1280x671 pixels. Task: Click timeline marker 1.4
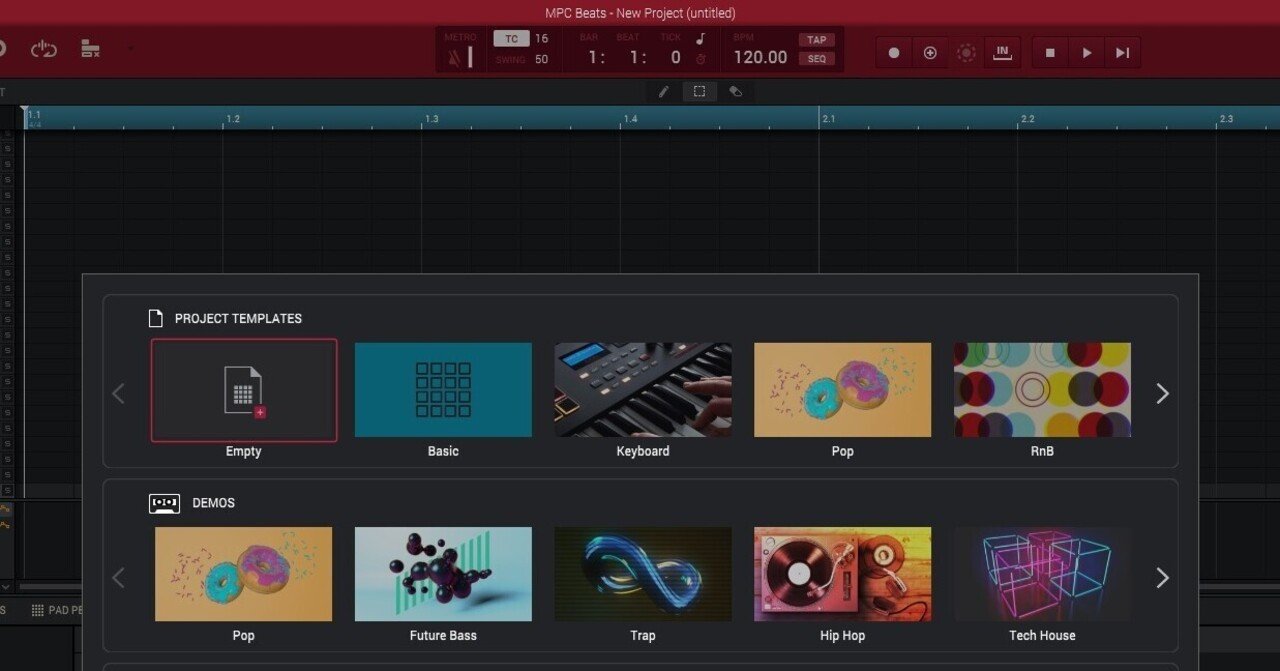coord(630,119)
